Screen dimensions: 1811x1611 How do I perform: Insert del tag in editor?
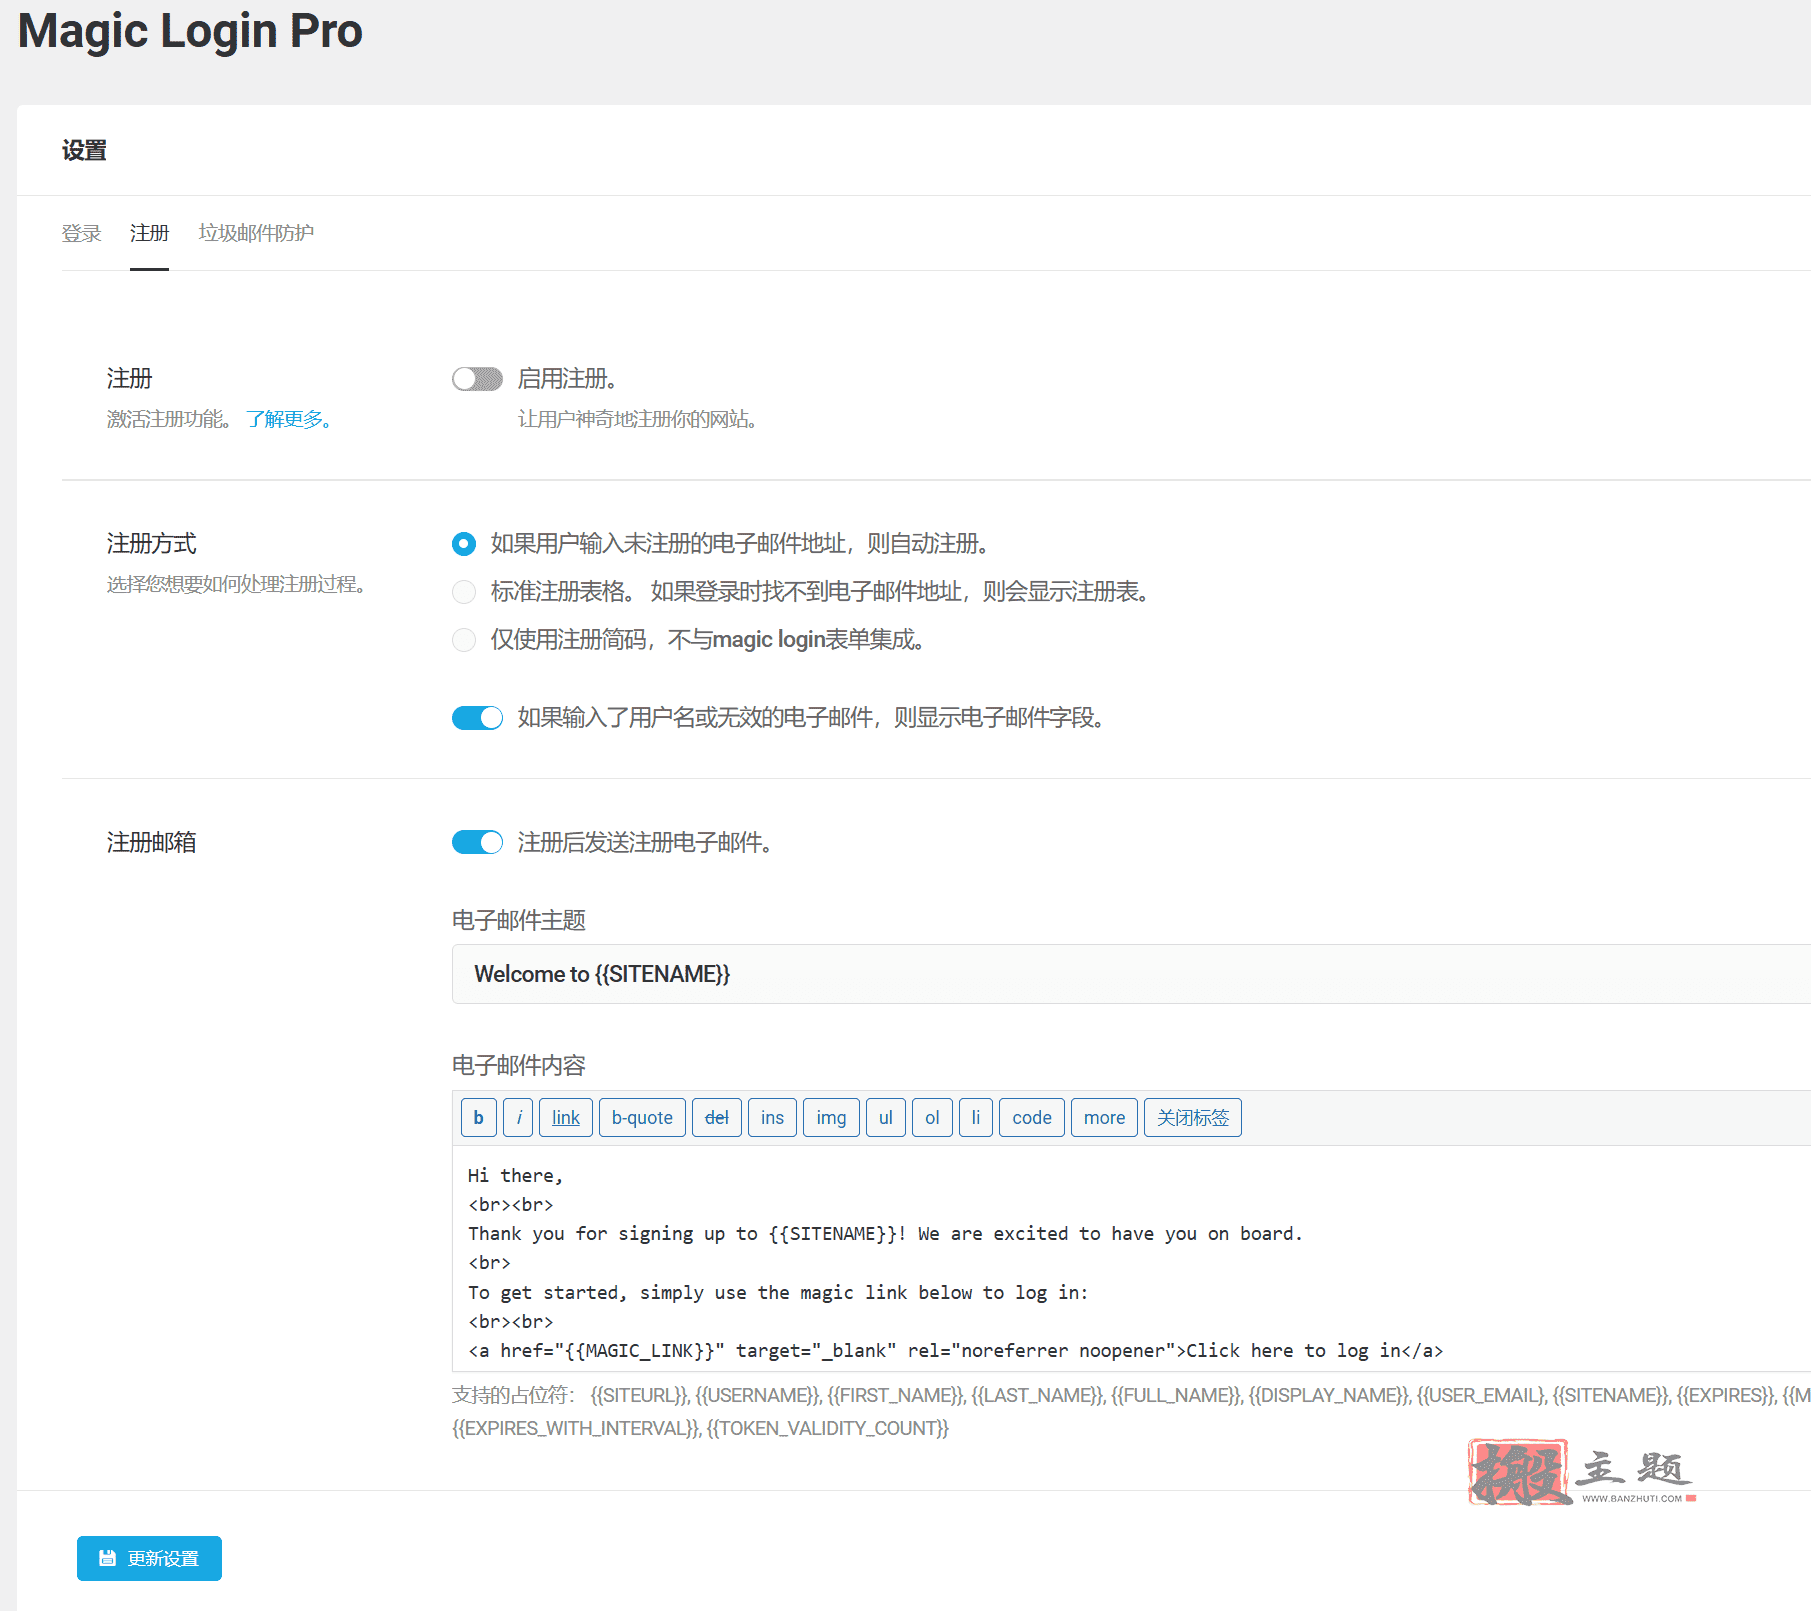[x=717, y=1117]
